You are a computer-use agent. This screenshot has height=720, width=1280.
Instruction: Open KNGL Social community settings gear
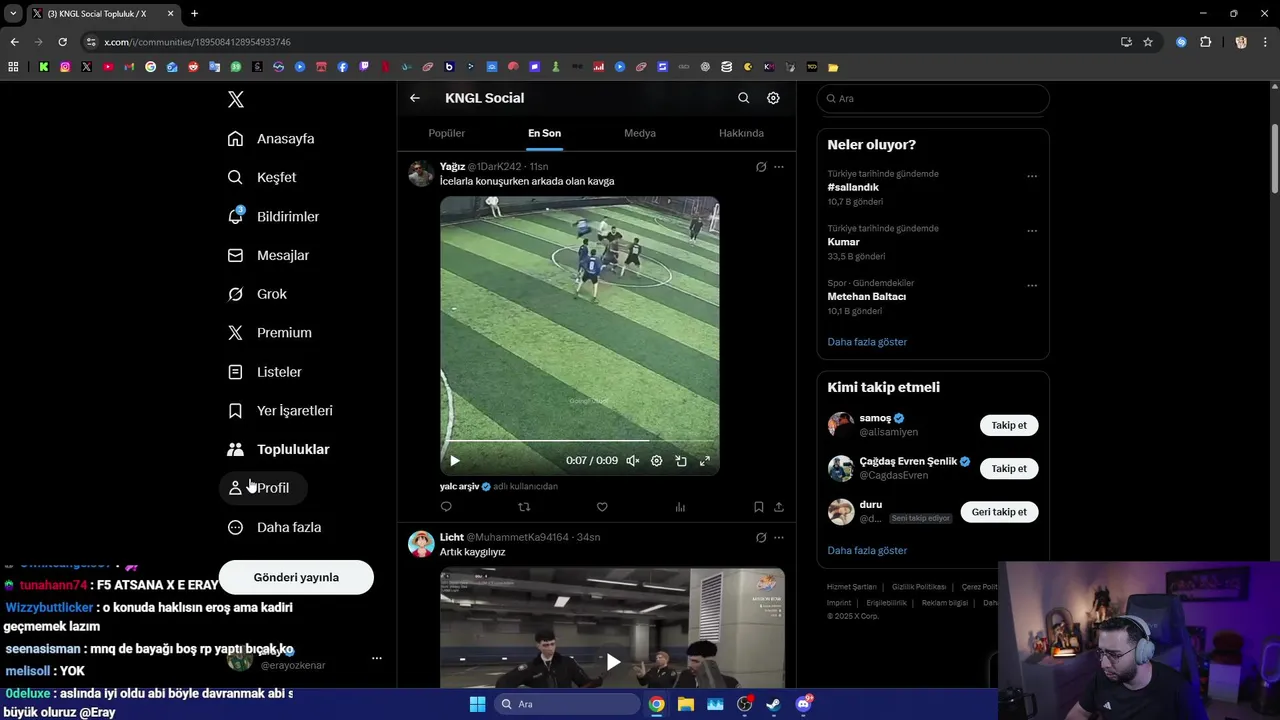tap(773, 98)
